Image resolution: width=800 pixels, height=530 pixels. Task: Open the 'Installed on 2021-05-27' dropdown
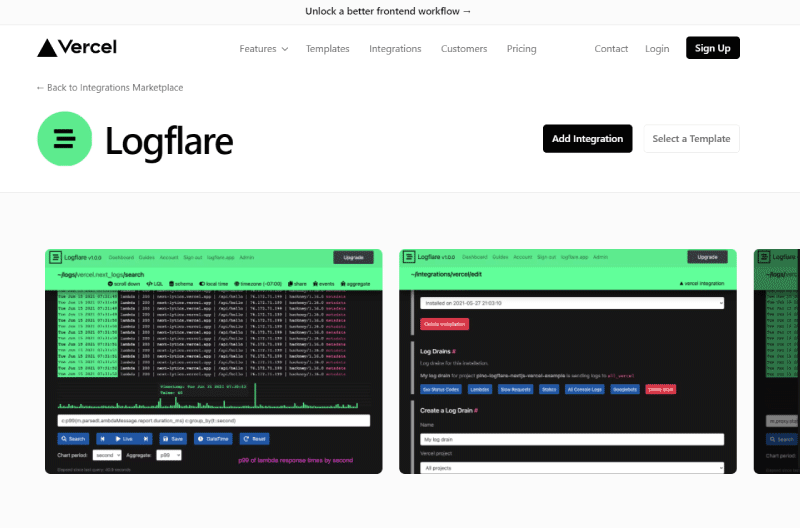coord(571,303)
